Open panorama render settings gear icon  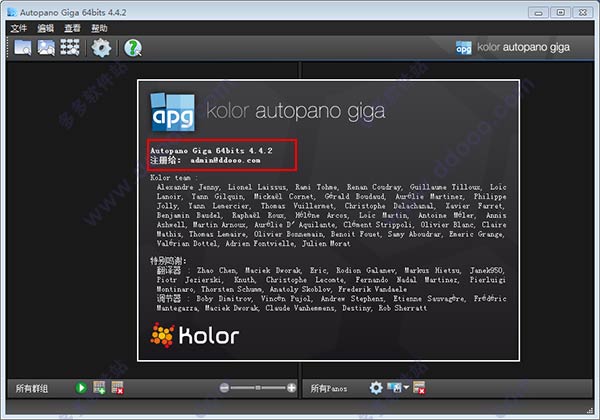(x=376, y=388)
